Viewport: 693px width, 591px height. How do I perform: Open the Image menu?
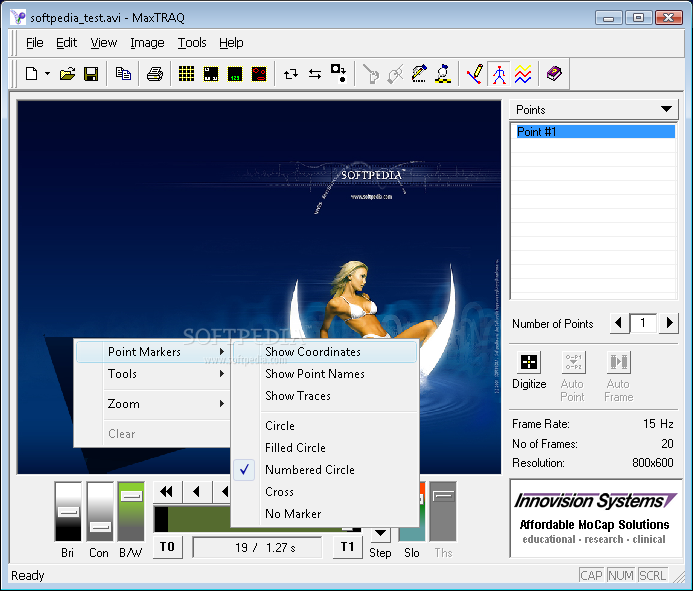147,43
